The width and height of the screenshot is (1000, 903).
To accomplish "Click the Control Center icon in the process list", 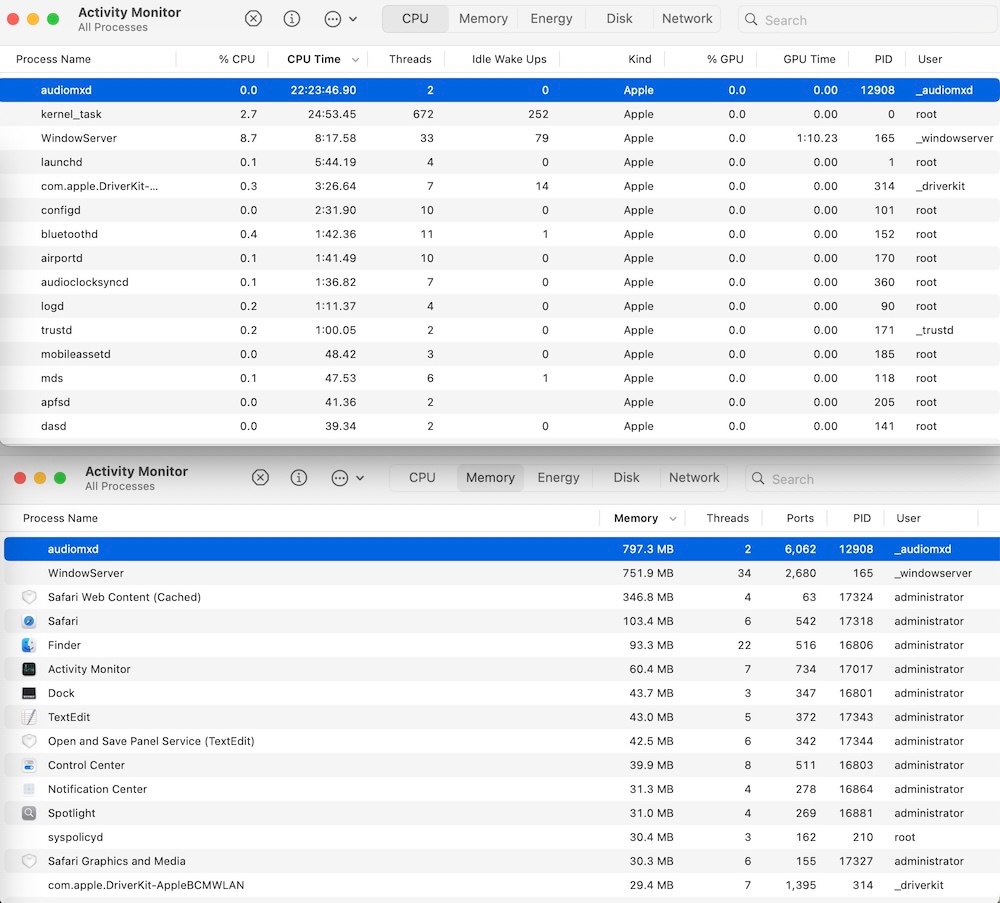I will click(x=29, y=765).
